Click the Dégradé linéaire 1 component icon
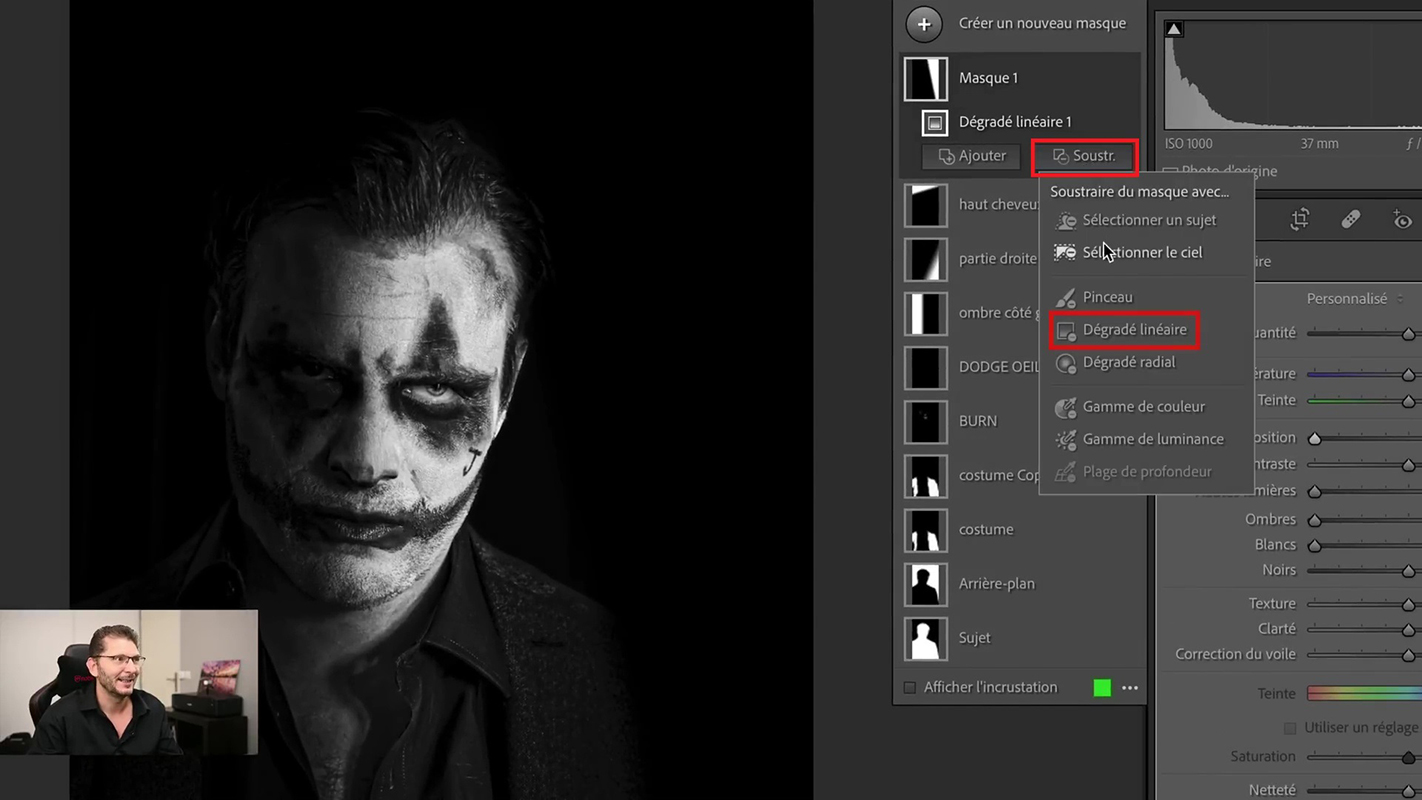The image size is (1422, 800). tap(934, 122)
